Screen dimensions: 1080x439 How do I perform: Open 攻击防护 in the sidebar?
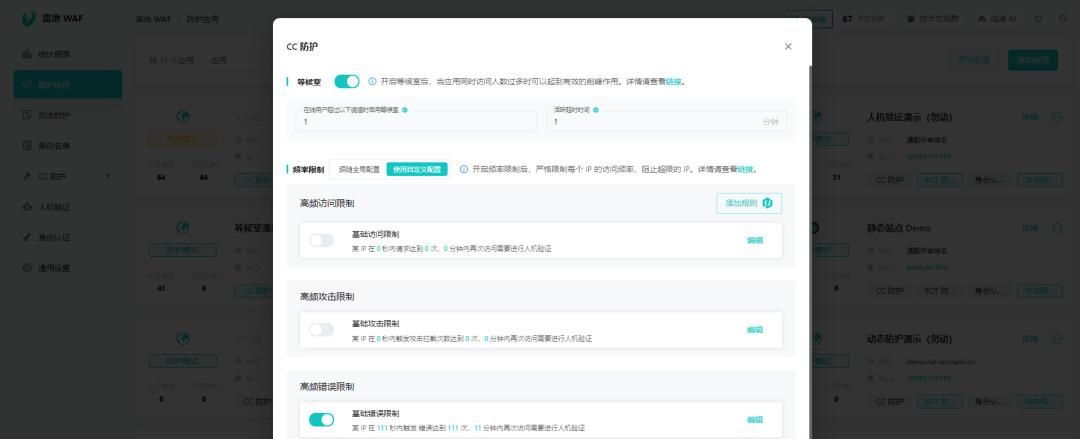tap(68, 115)
